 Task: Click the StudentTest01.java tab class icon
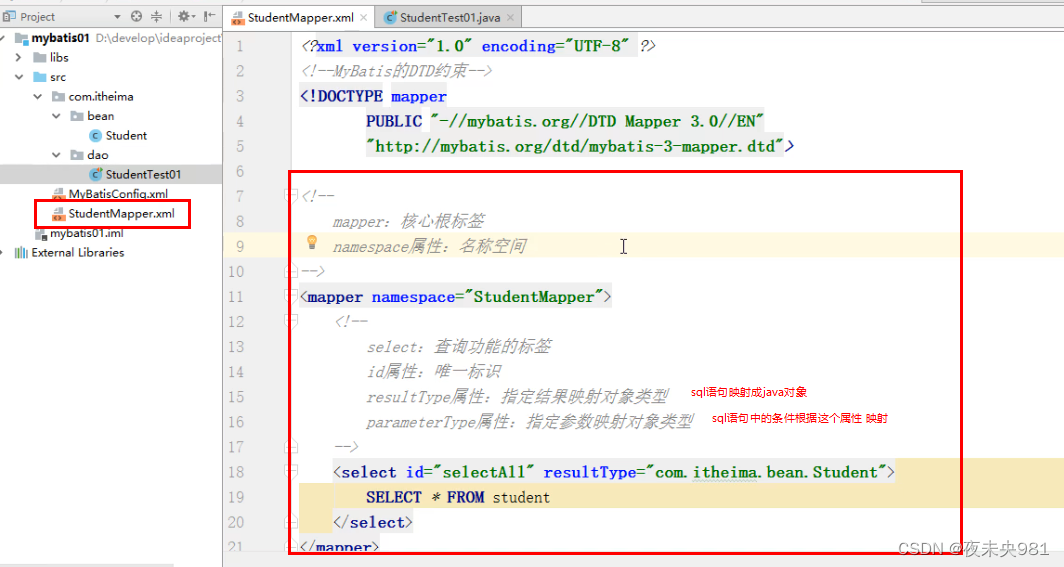(x=390, y=18)
